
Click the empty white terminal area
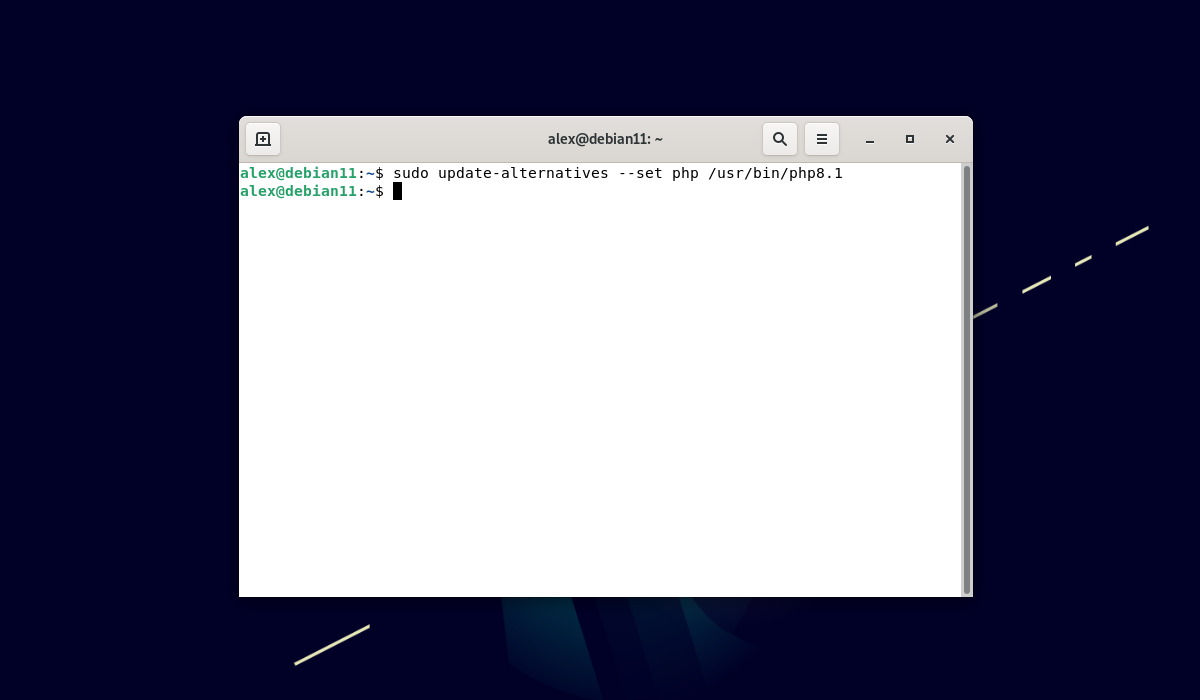[600, 400]
